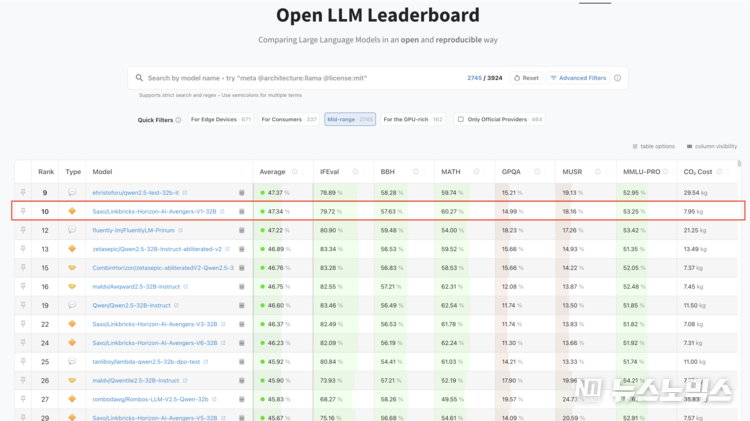Open the Quick Filters info icon
Viewport: 750px width, 421px height.
click(x=178, y=120)
